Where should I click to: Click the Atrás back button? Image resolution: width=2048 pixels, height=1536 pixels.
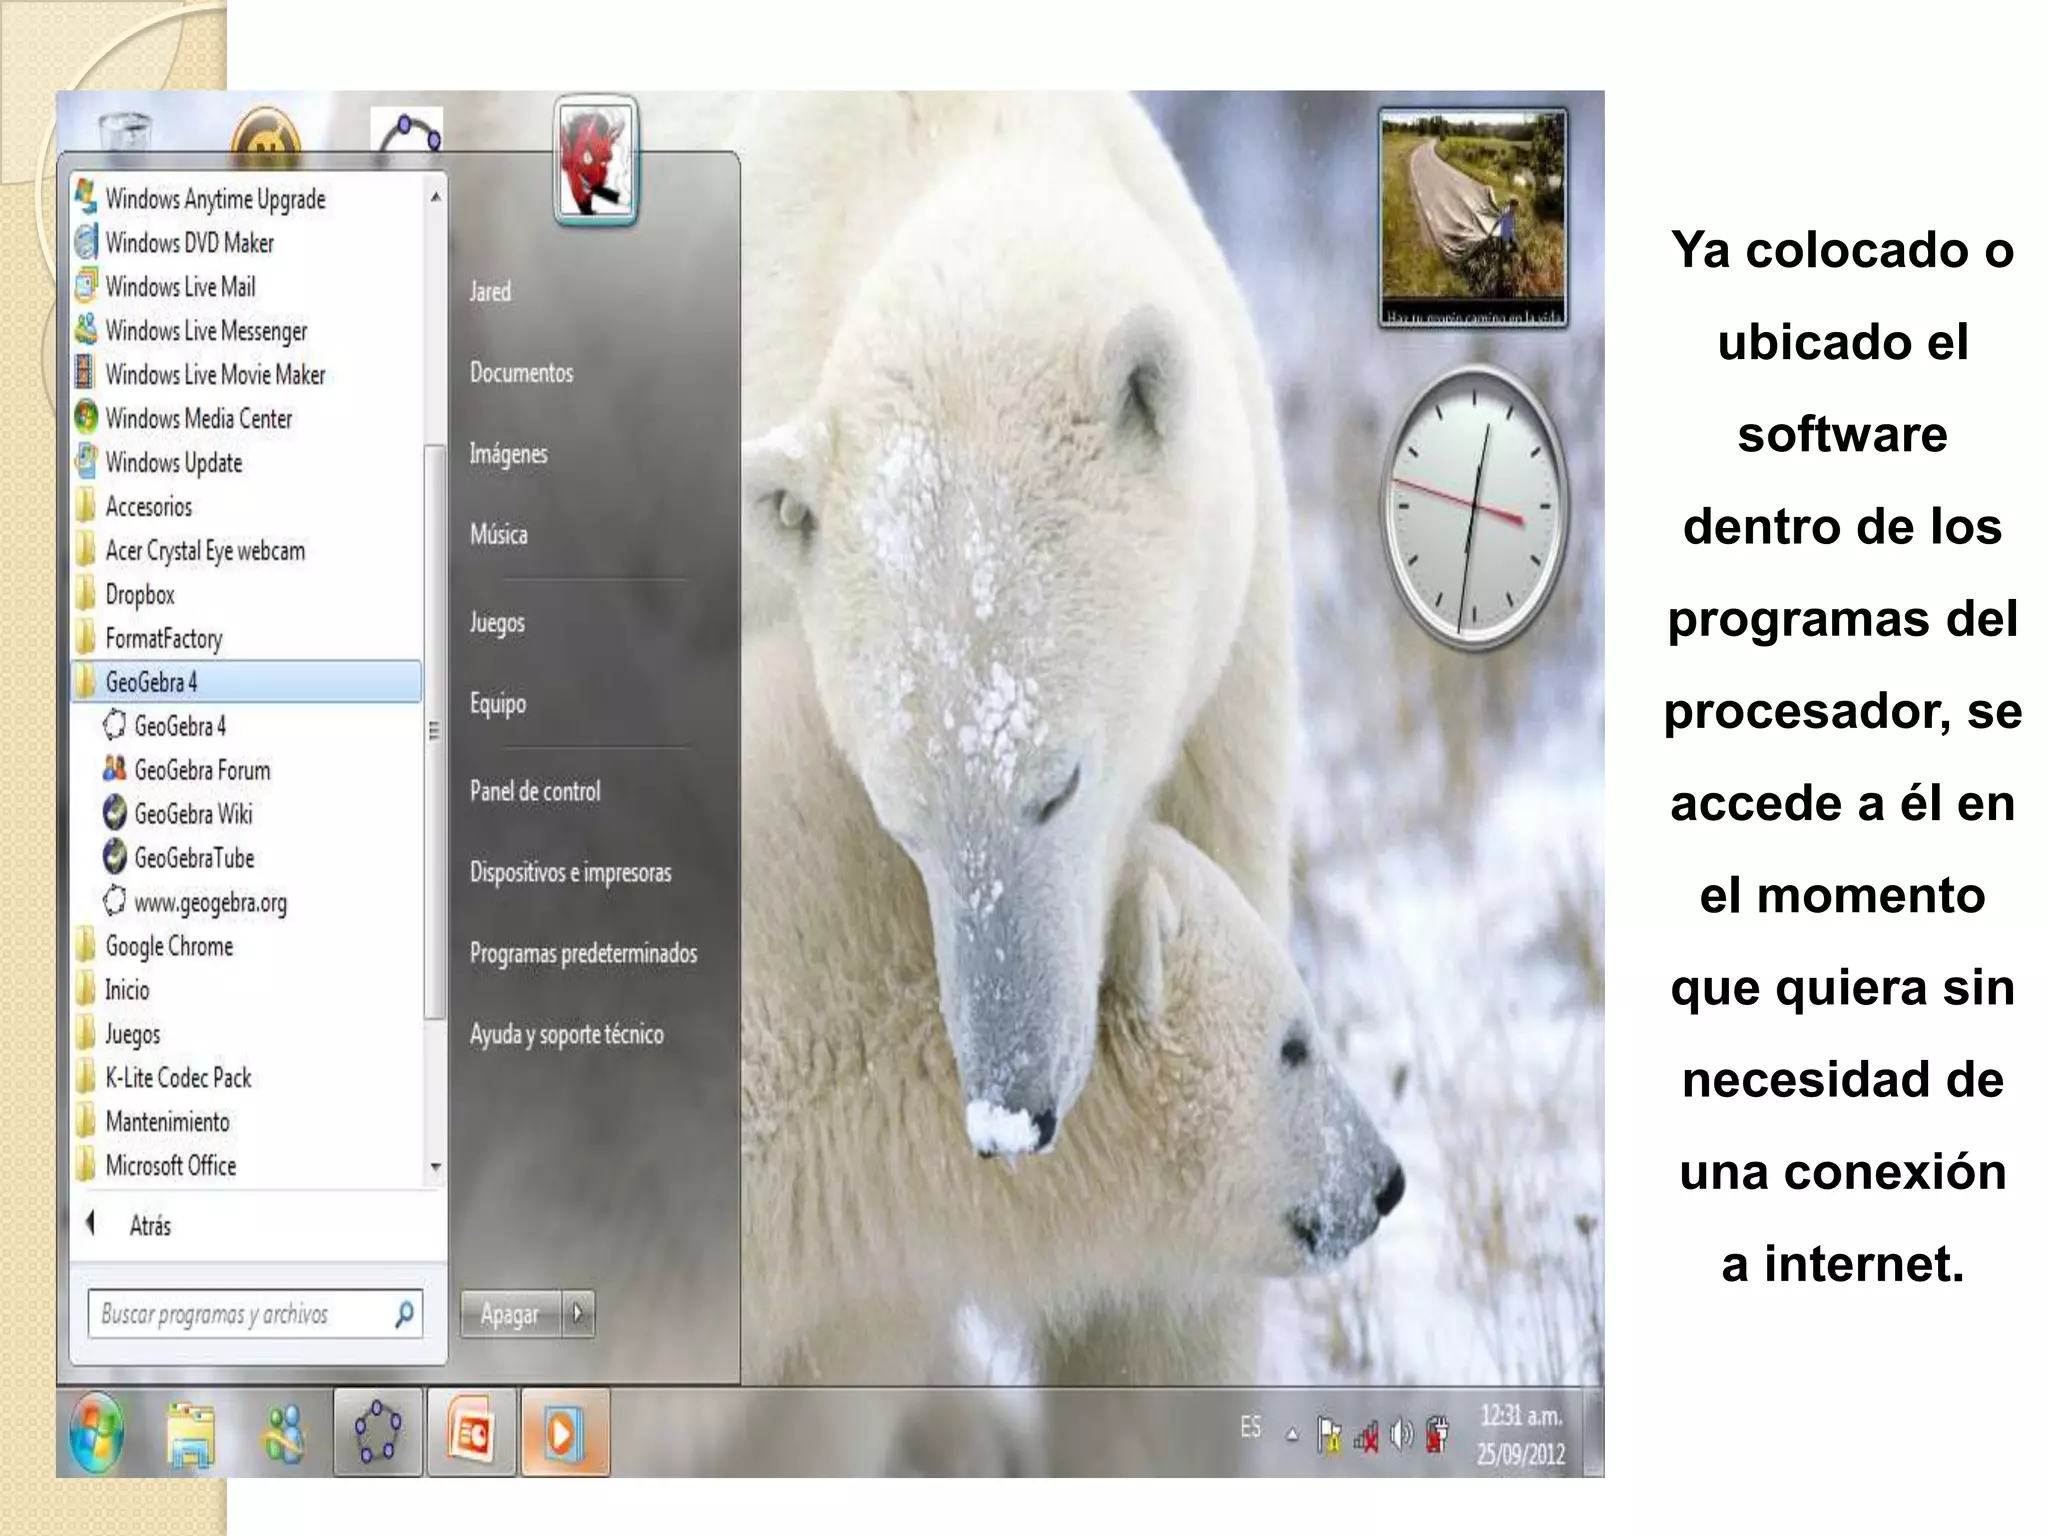point(130,1225)
